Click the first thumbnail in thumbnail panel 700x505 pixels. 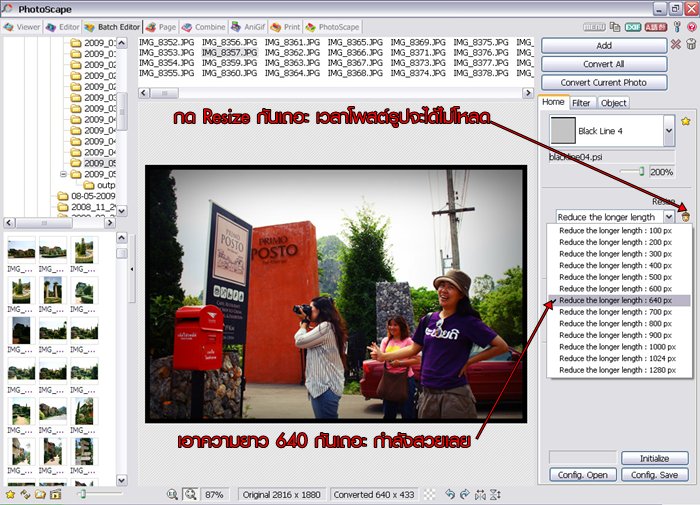pos(21,250)
